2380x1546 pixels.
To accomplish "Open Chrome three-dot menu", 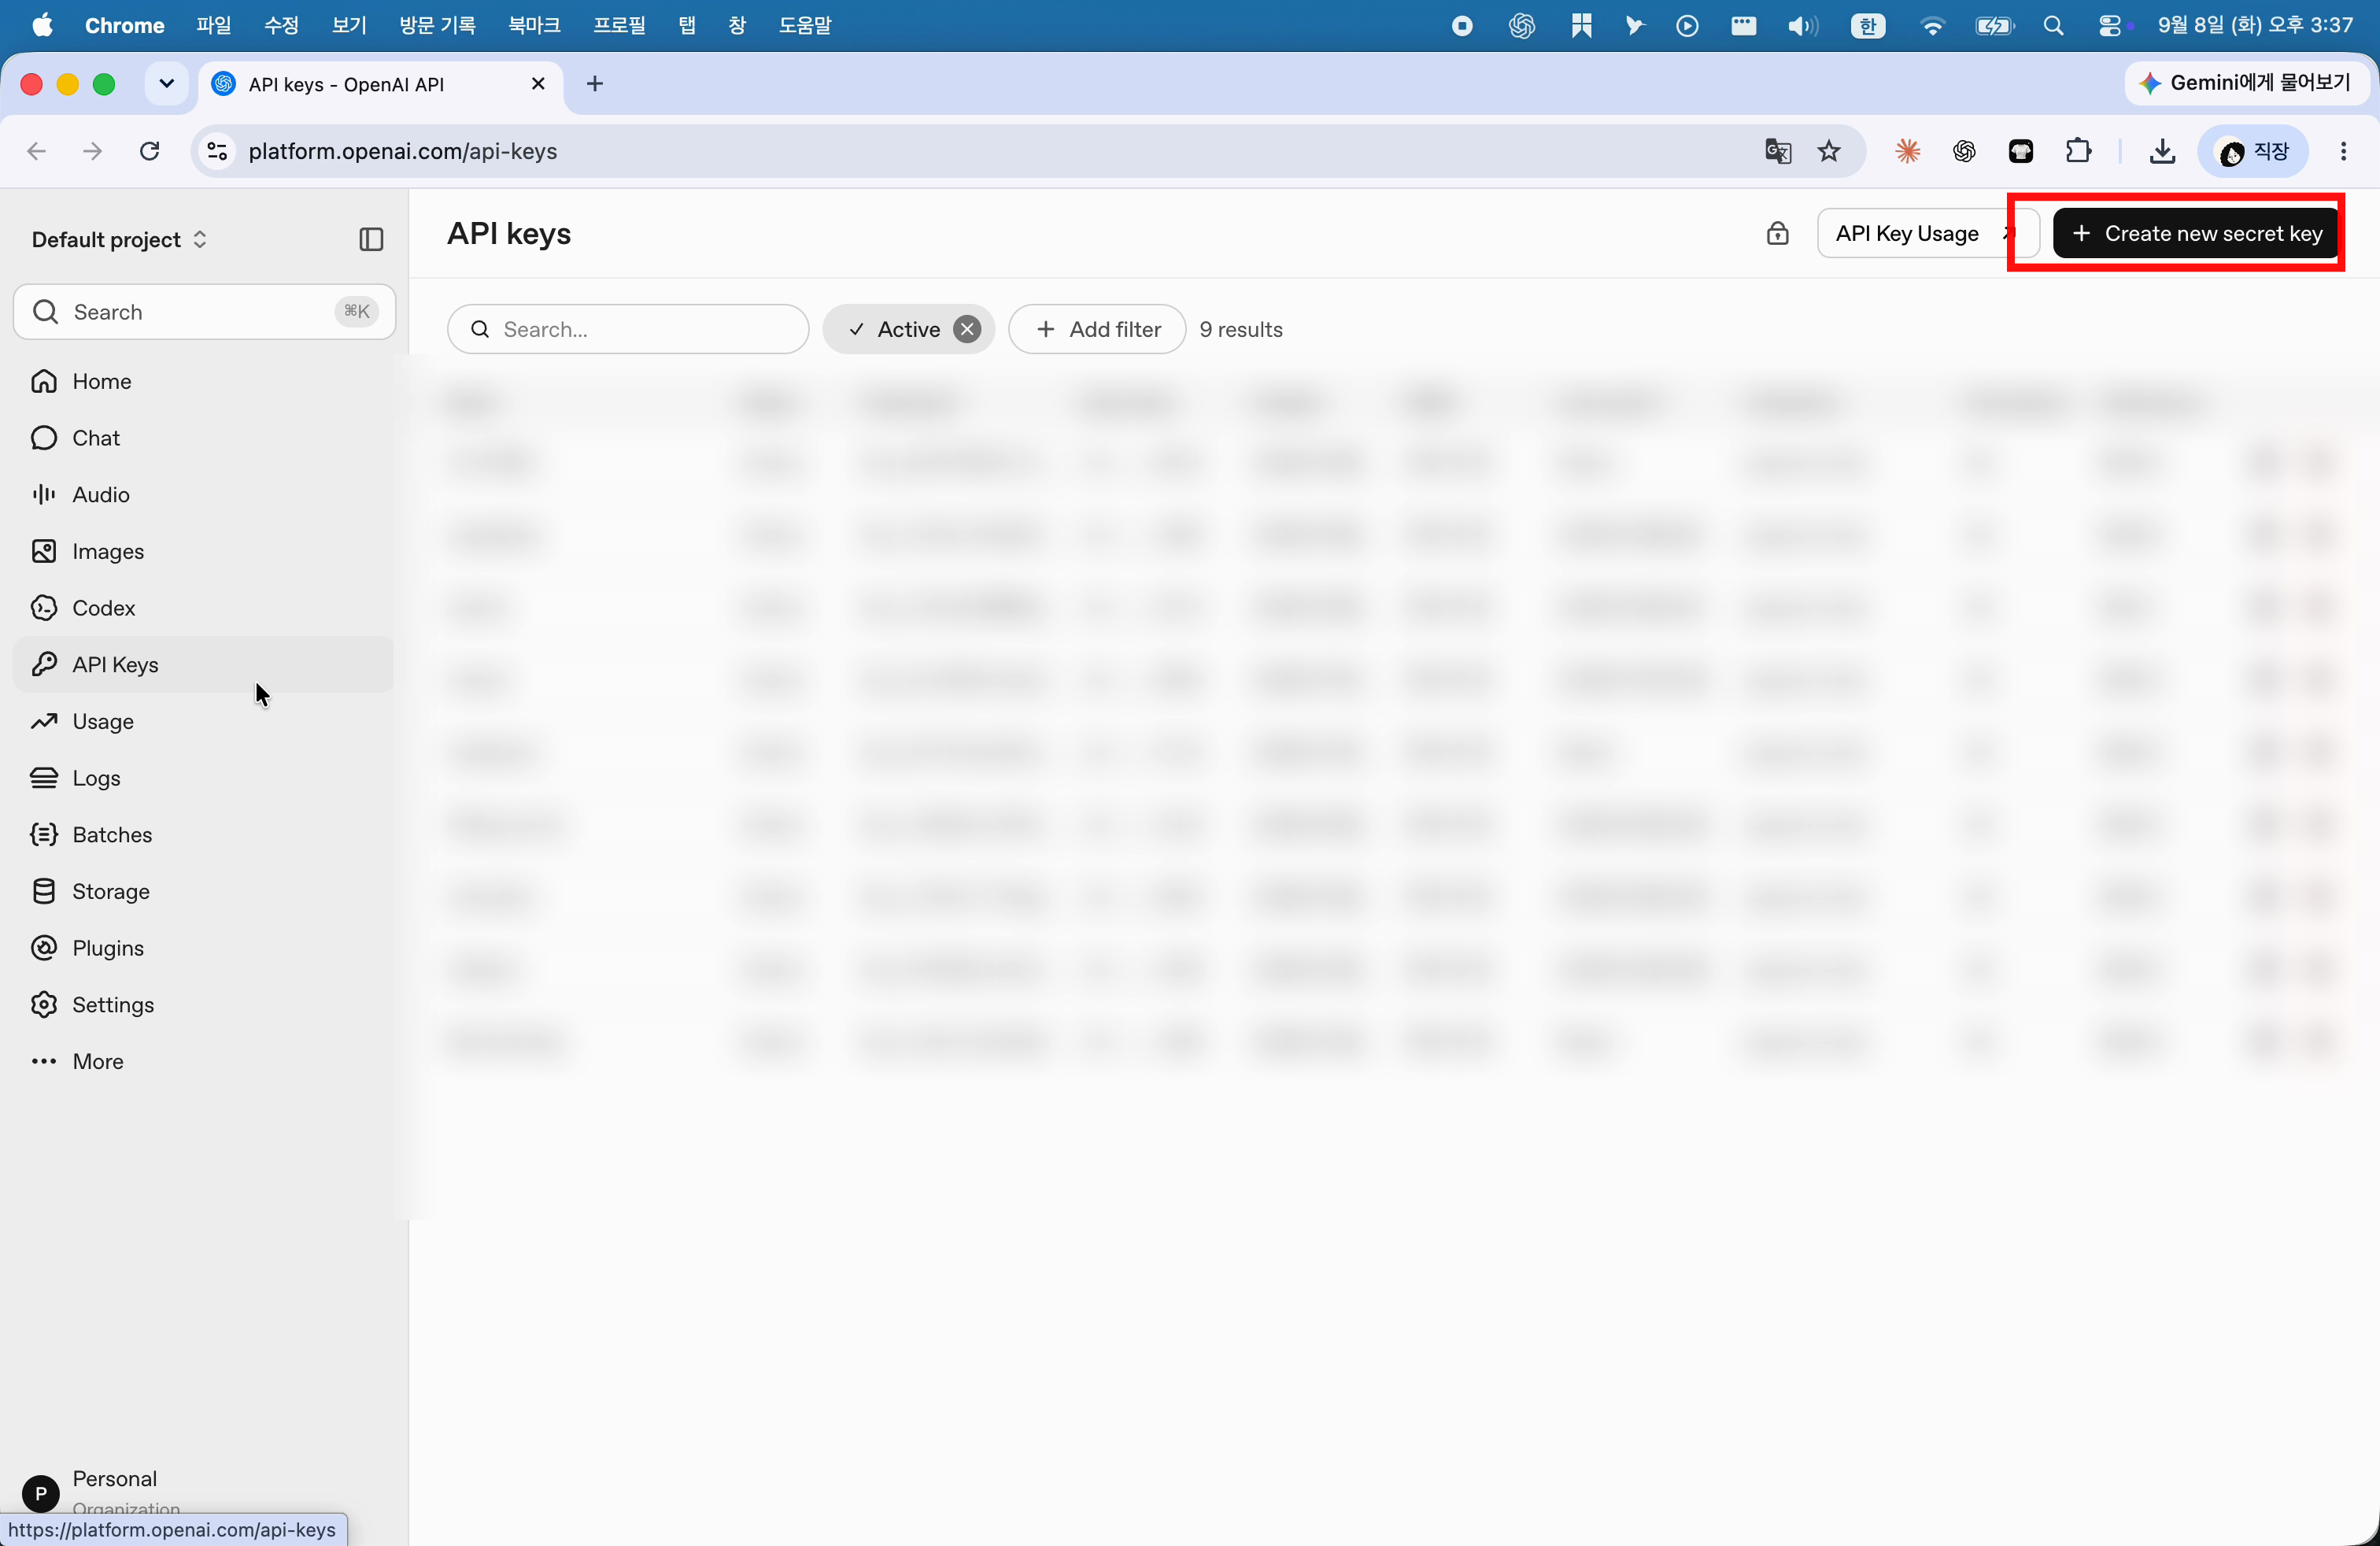I will (2343, 151).
